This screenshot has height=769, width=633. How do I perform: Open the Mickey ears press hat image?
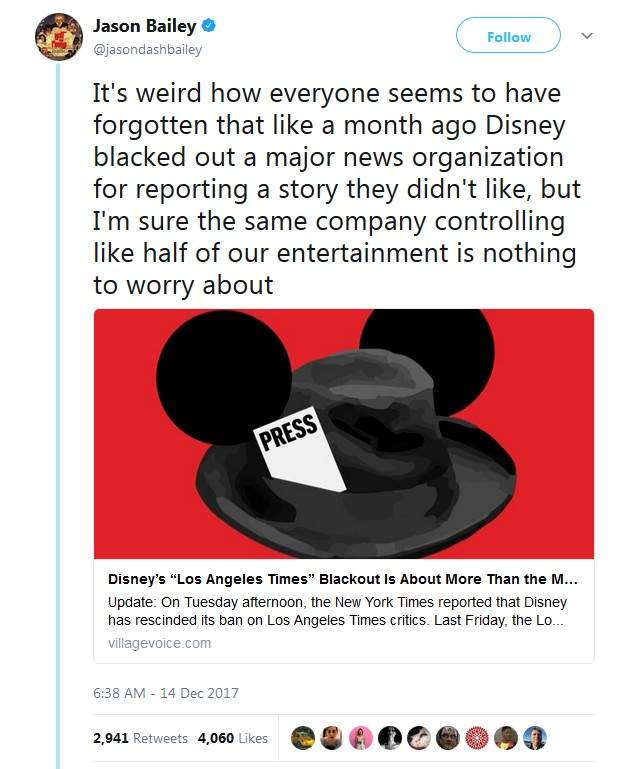[x=344, y=433]
